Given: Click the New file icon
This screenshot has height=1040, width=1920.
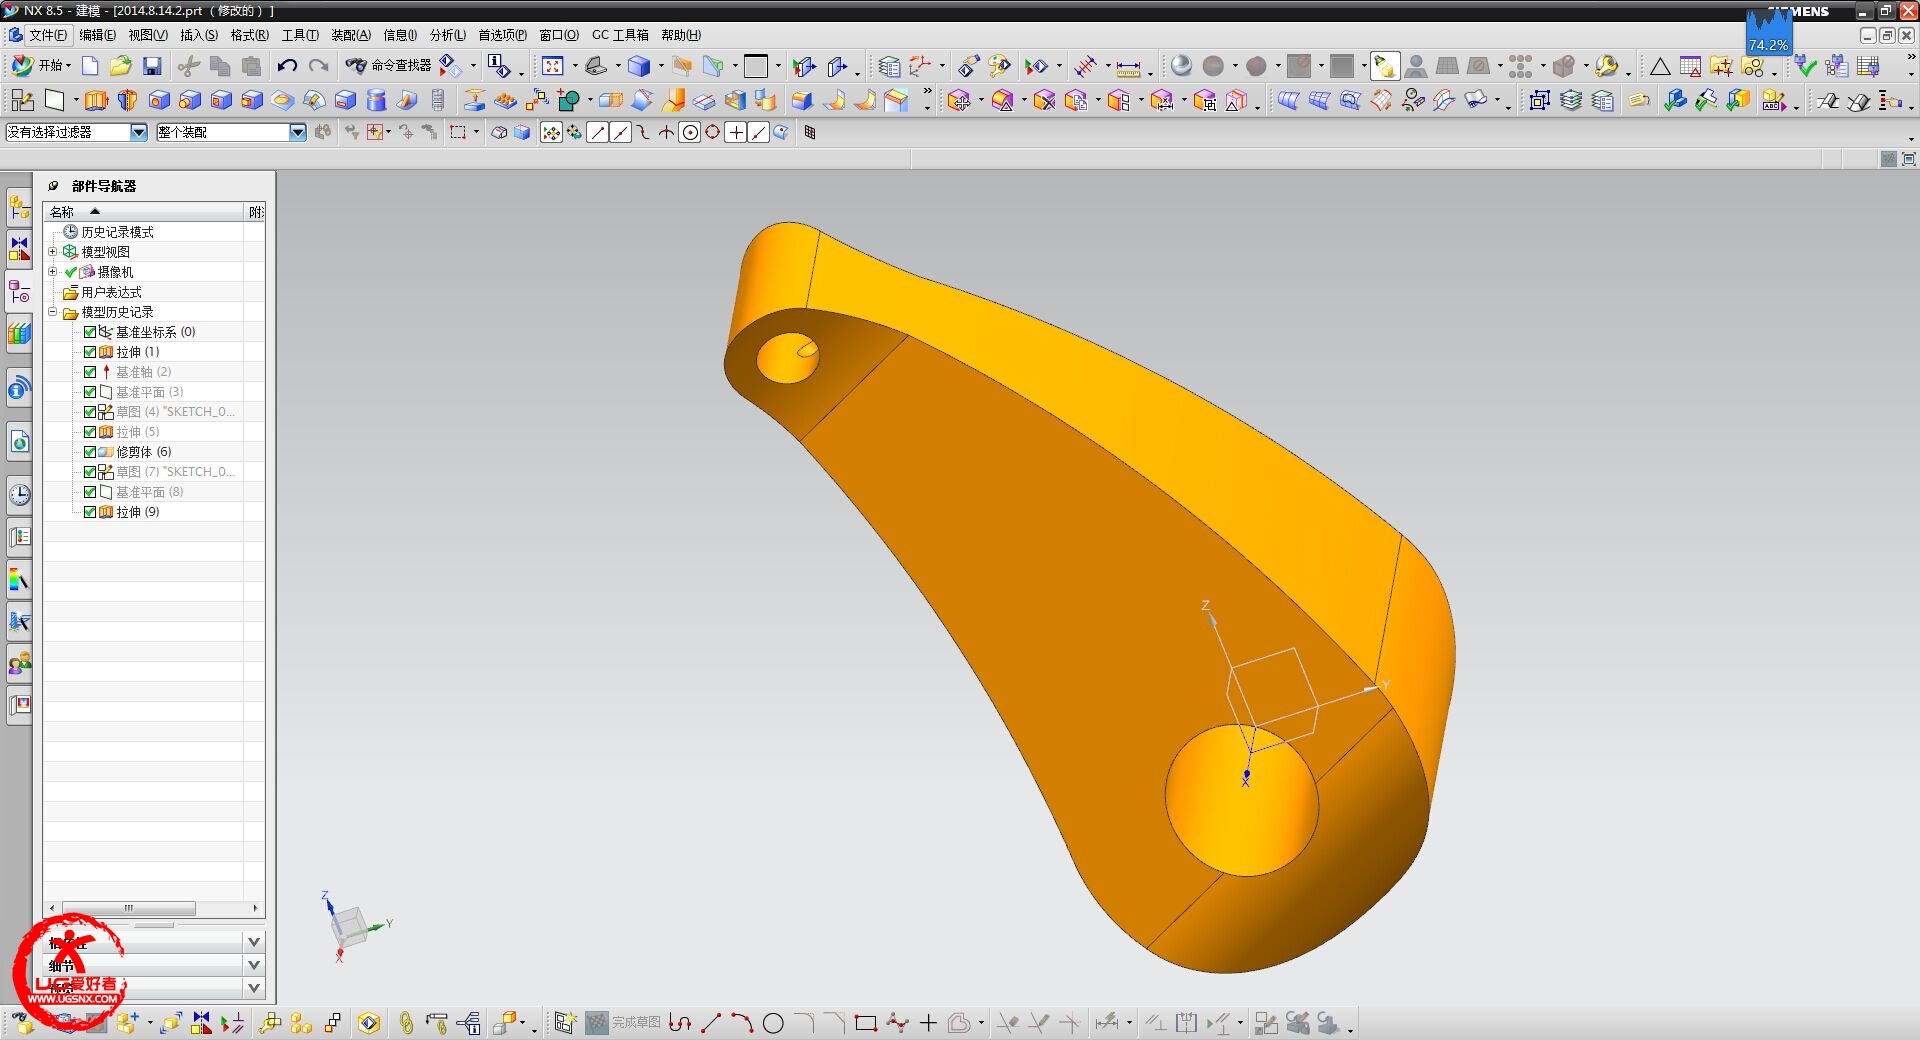Looking at the screenshot, I should [90, 66].
